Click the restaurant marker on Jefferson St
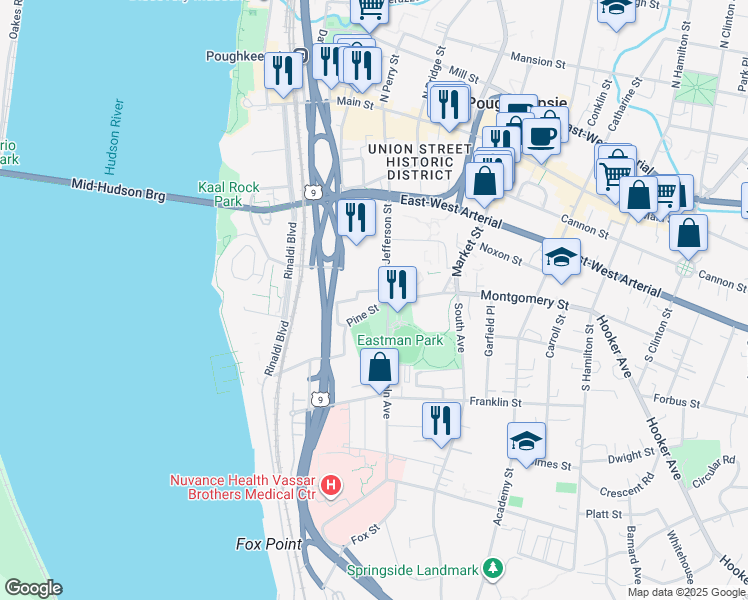 [x=397, y=285]
